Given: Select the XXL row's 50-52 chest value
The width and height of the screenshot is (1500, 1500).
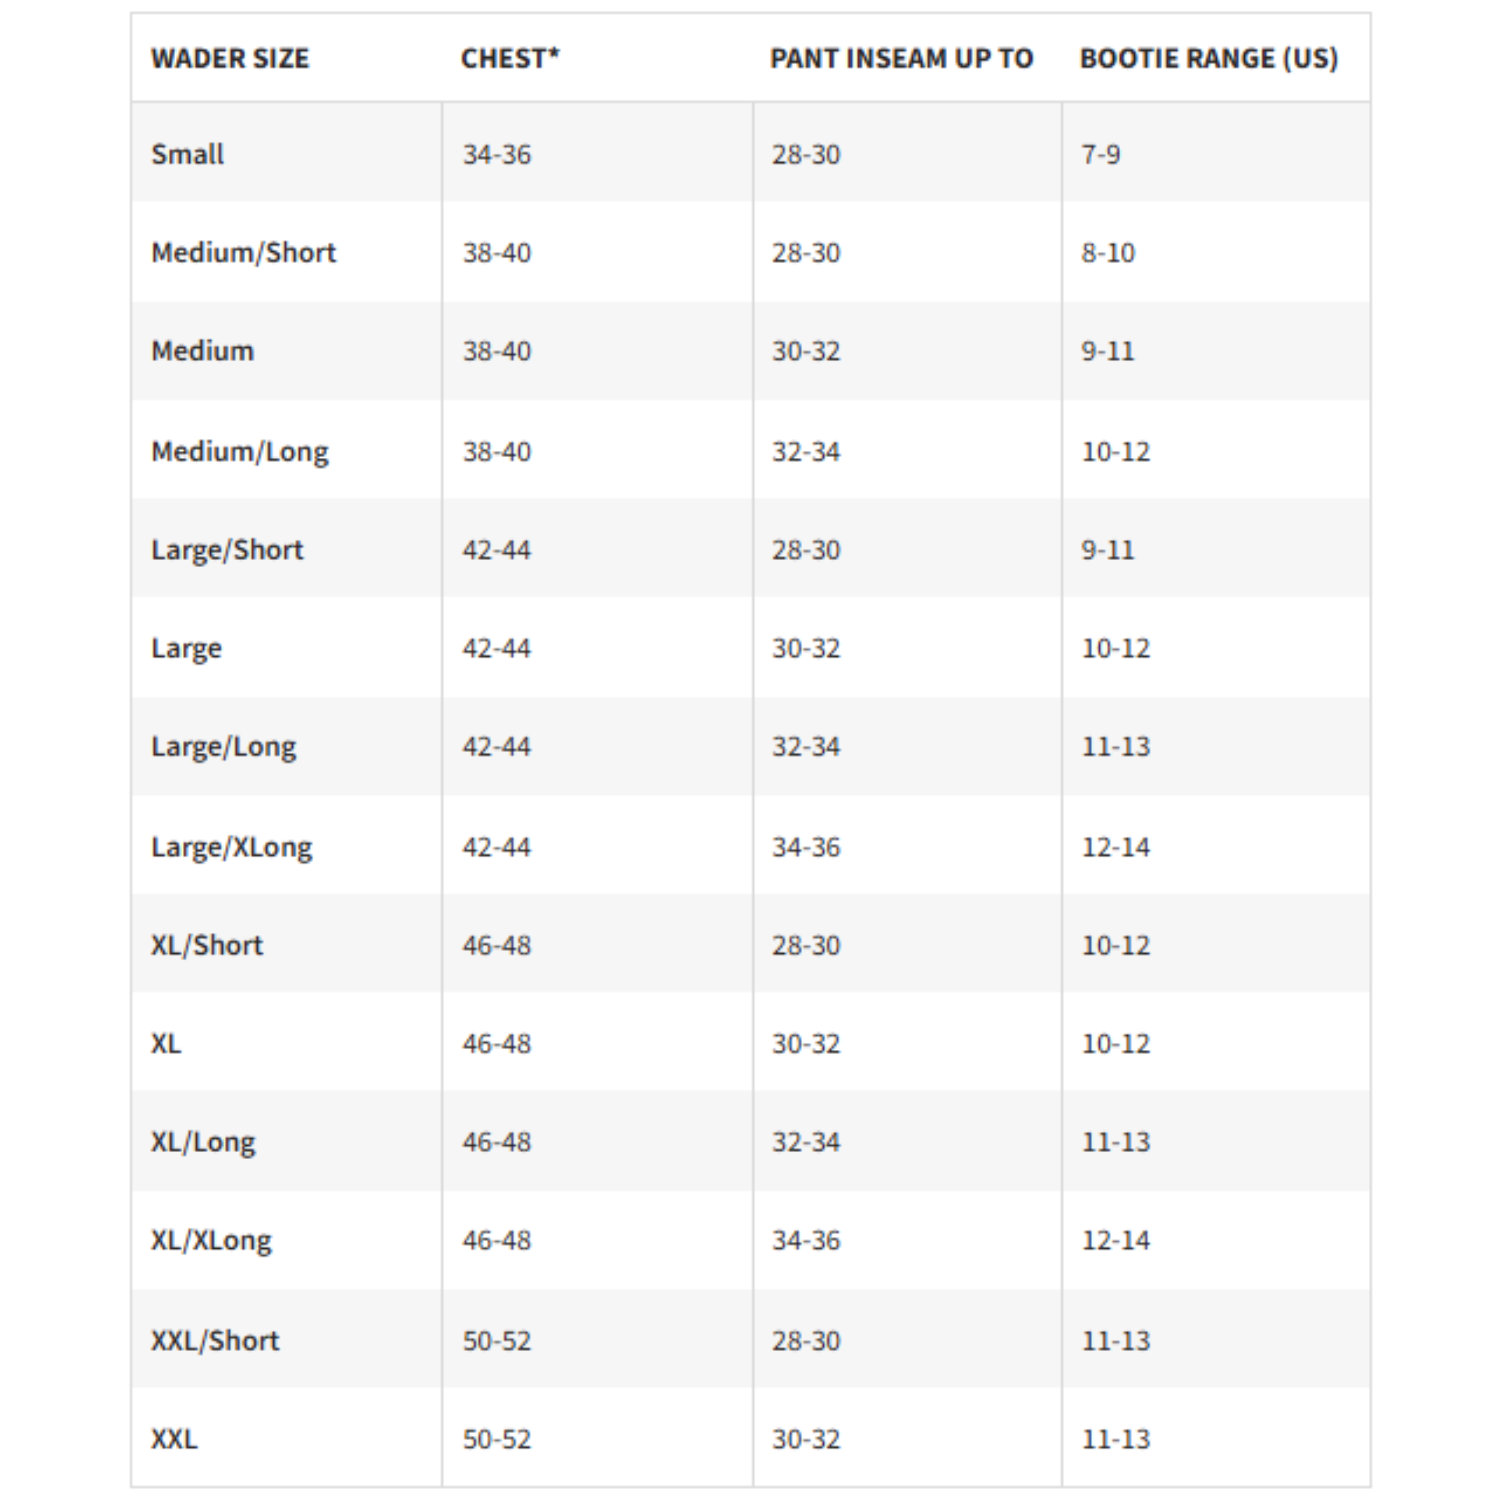Looking at the screenshot, I should click(497, 1440).
